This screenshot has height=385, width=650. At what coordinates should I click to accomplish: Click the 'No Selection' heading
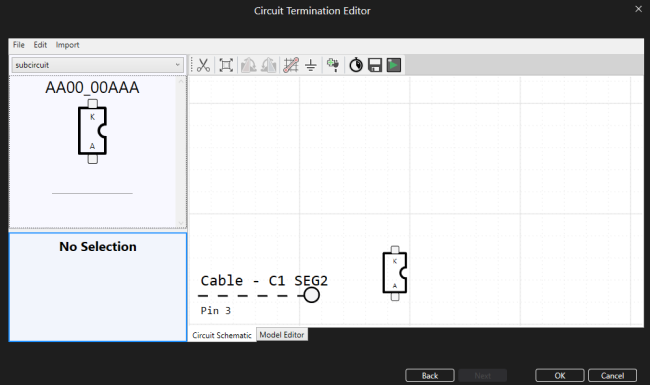(x=98, y=247)
